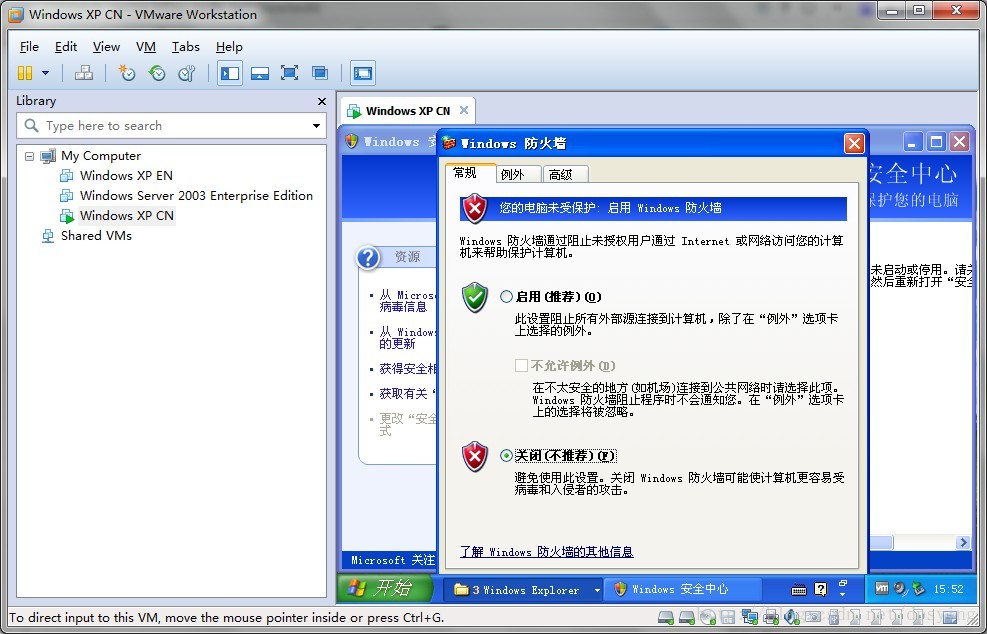Select Windows XP CN in library tree
Image resolution: width=987 pixels, height=634 pixels.
point(126,216)
